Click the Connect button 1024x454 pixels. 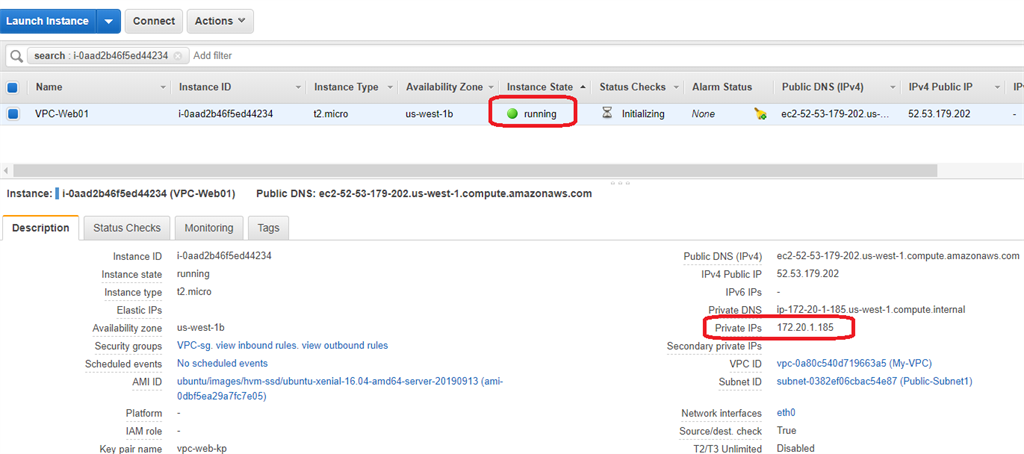tap(153, 21)
